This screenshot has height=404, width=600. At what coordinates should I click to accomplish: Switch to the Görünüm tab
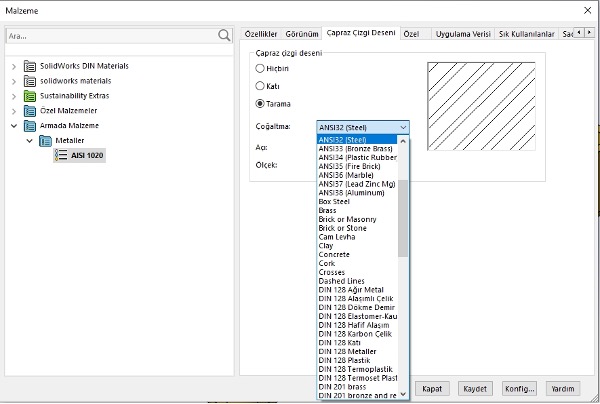tap(302, 34)
